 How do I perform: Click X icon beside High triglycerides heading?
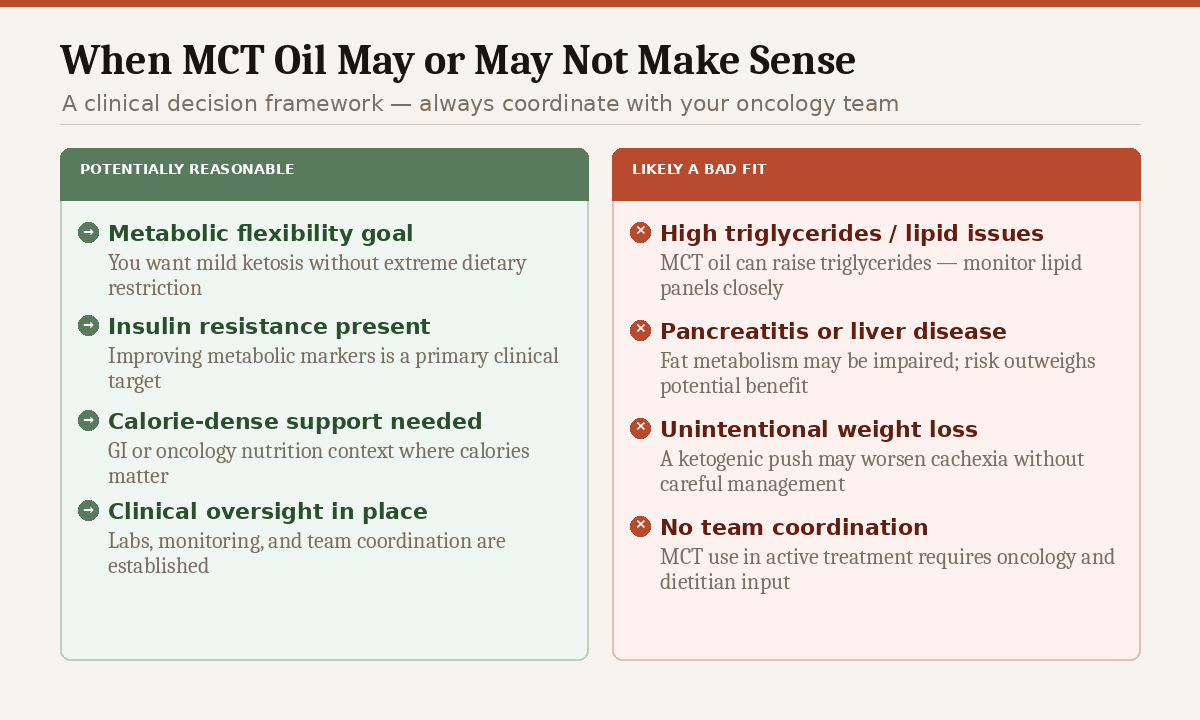[x=640, y=233]
